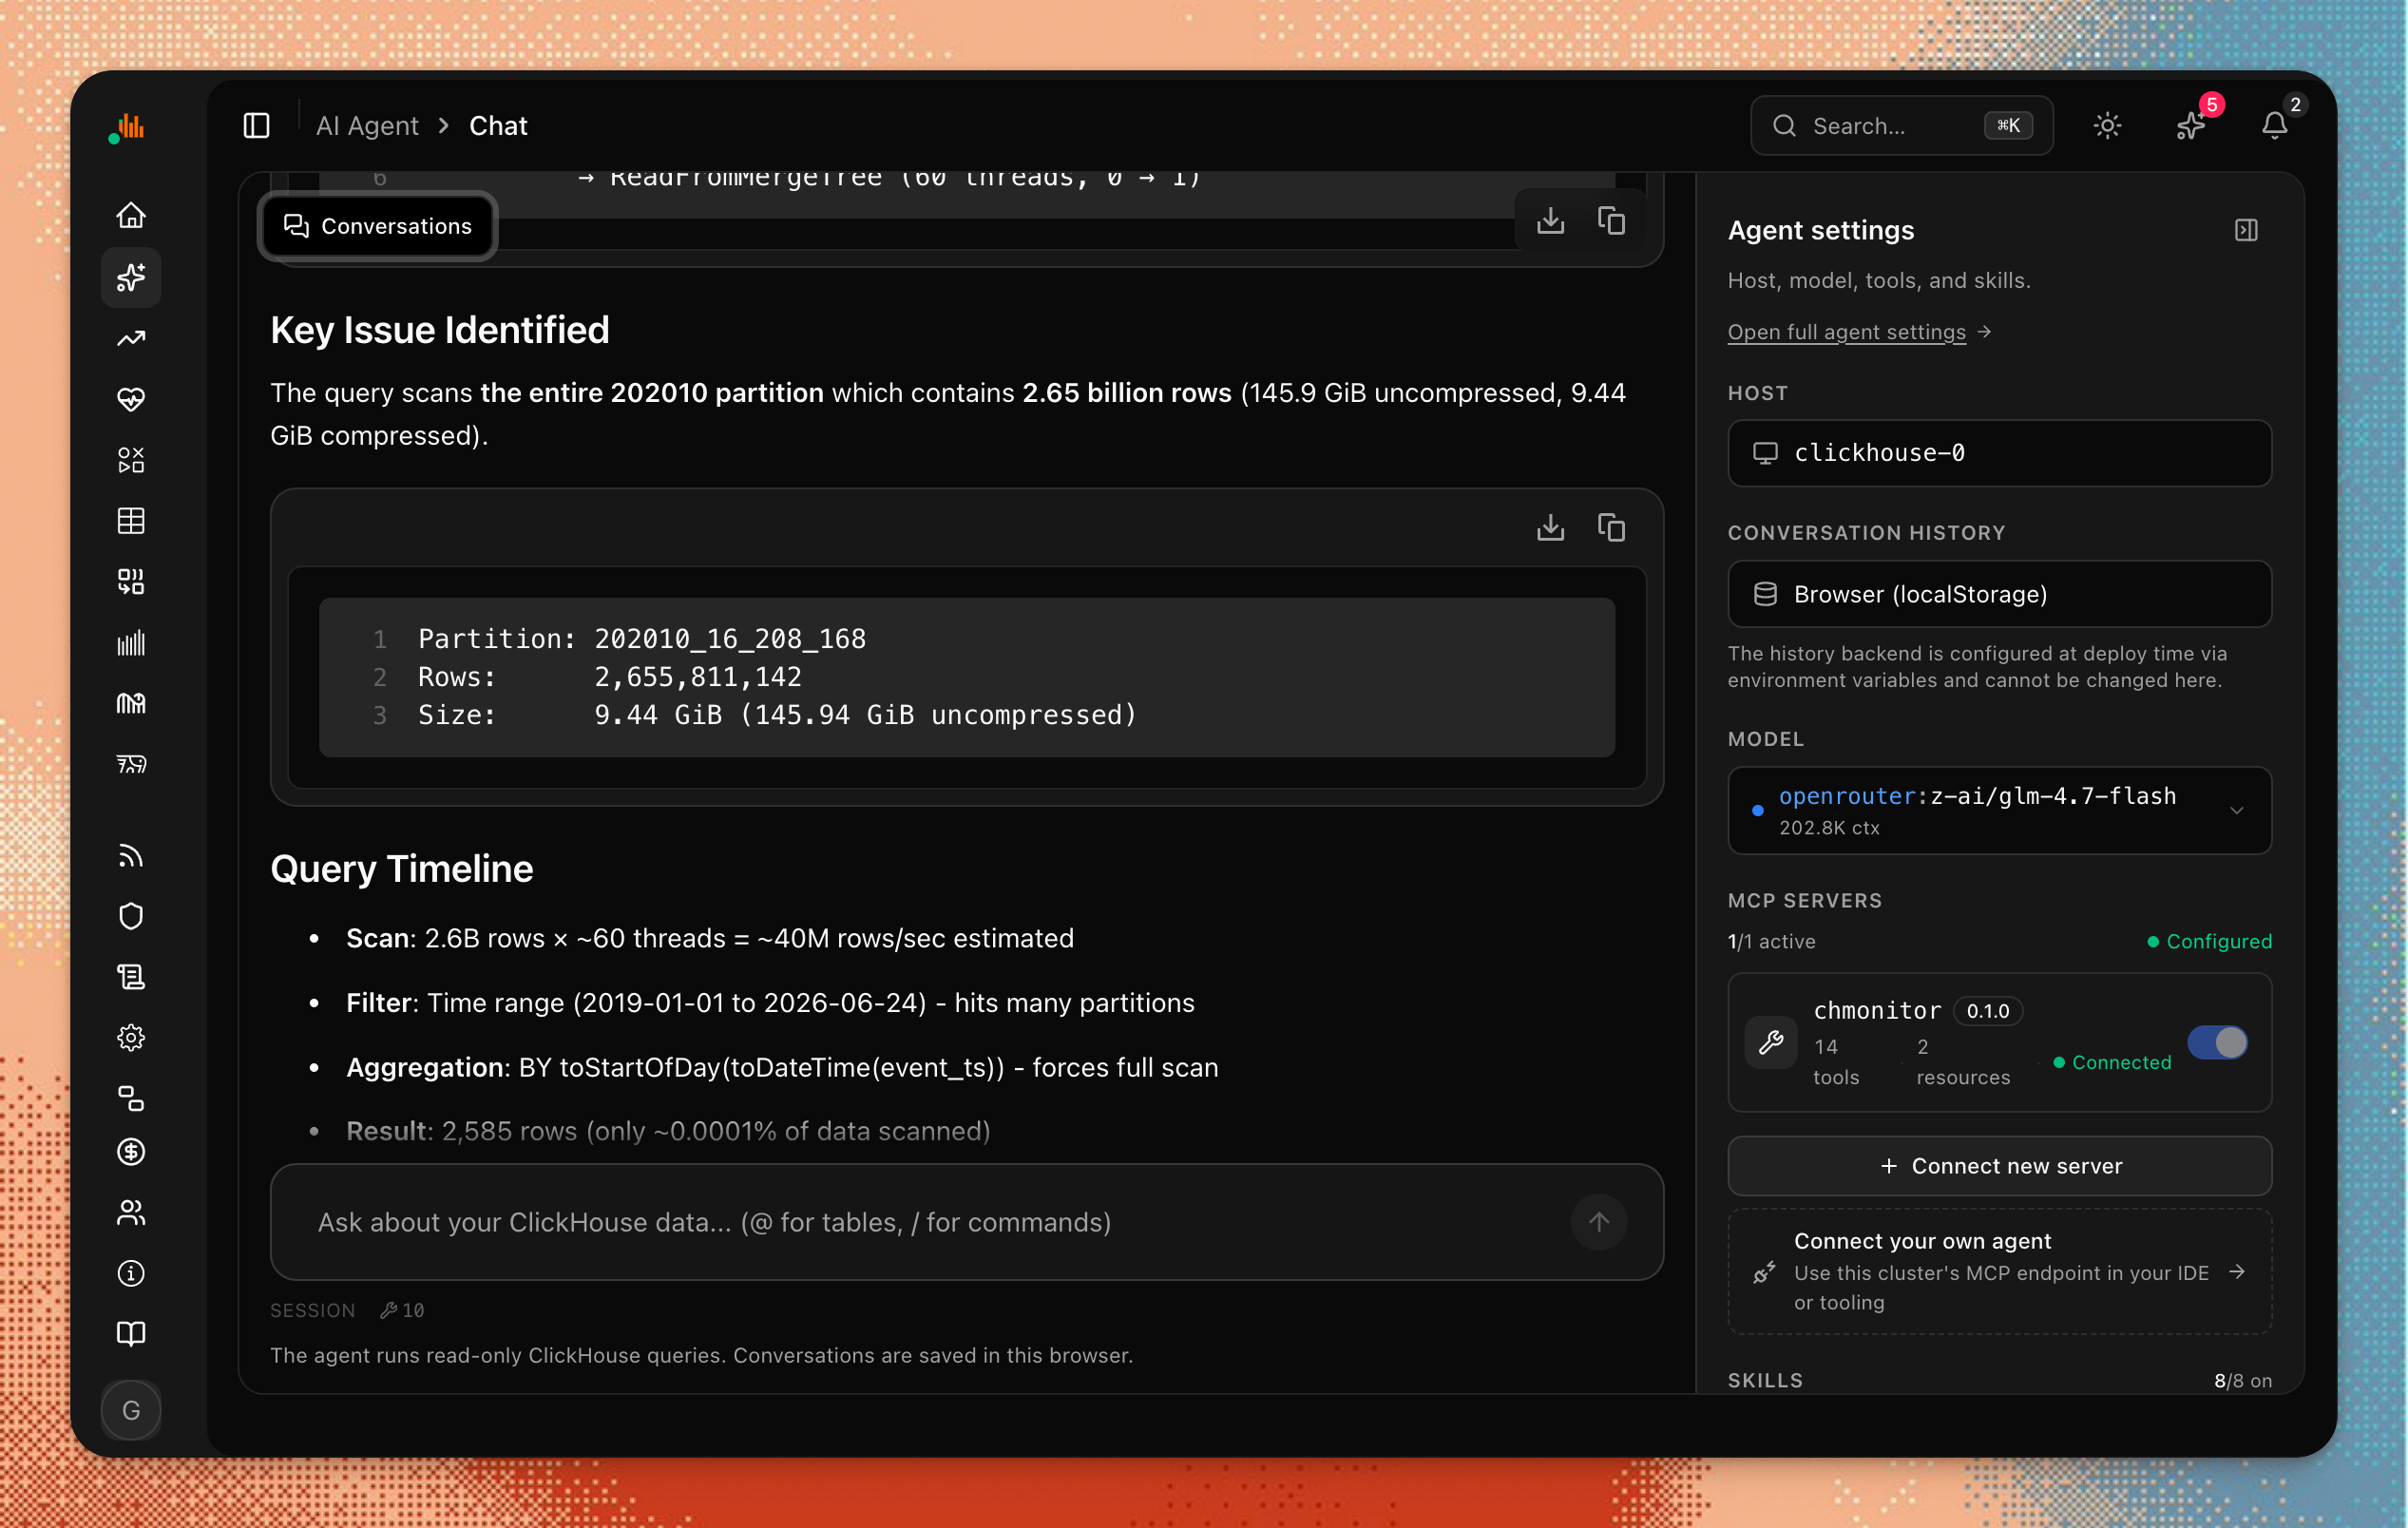Open notifications bell with badge 2
Screen dimensions: 2408x1528
(2274, 126)
